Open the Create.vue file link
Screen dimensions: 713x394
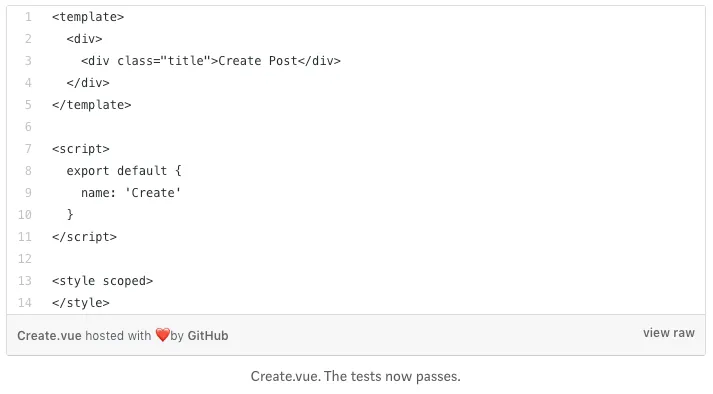pyautogui.click(x=49, y=336)
